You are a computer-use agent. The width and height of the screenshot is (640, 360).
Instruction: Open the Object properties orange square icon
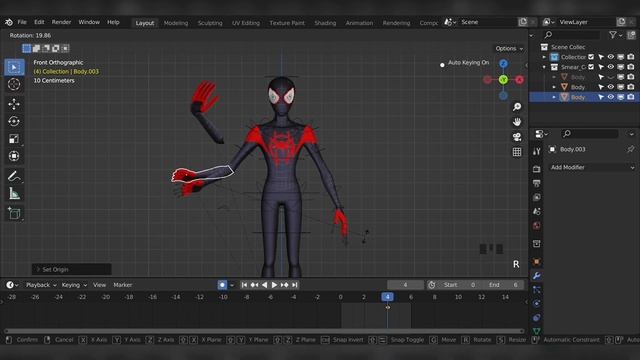point(537,261)
